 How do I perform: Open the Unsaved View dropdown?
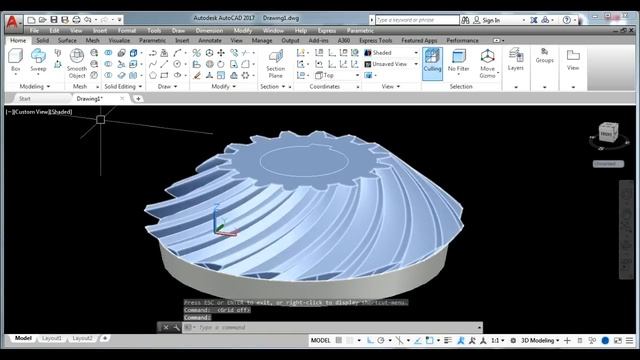[x=391, y=64]
